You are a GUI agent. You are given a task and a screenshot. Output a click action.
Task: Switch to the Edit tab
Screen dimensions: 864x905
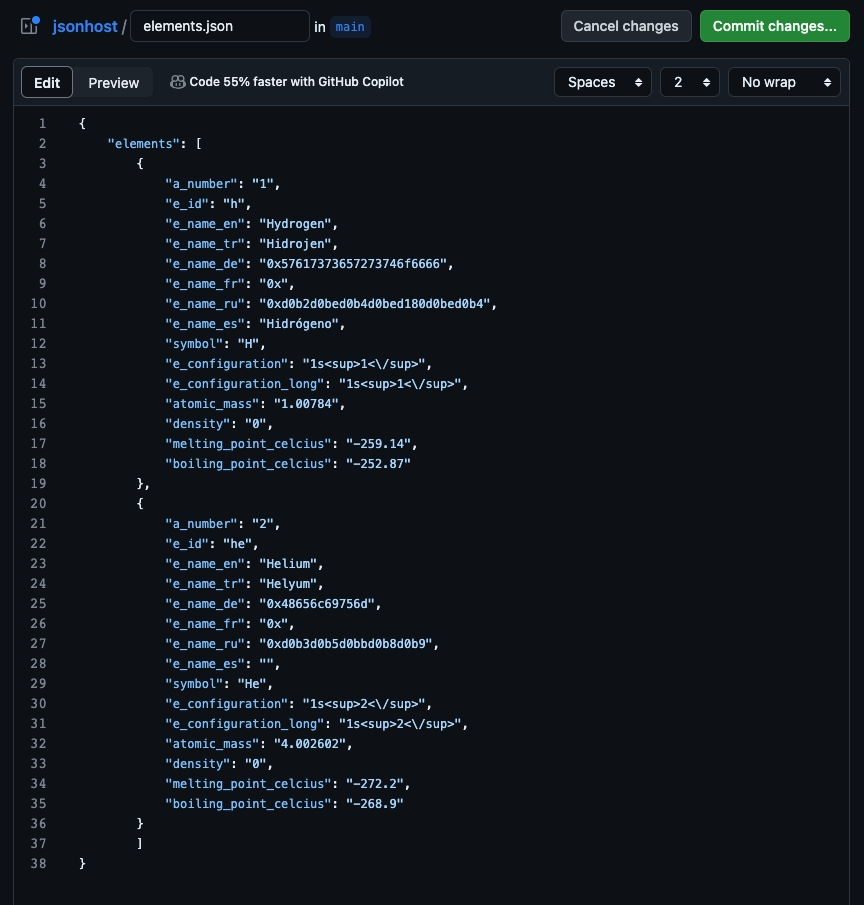[x=47, y=83]
